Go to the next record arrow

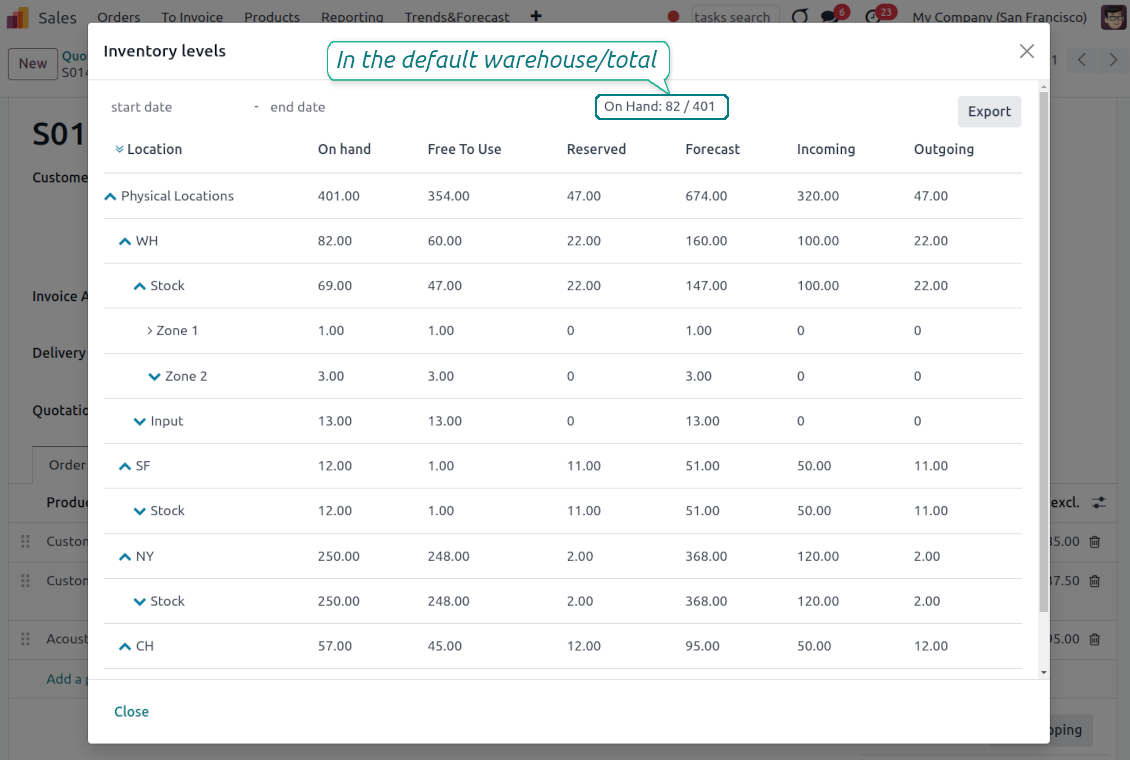coord(1113,61)
